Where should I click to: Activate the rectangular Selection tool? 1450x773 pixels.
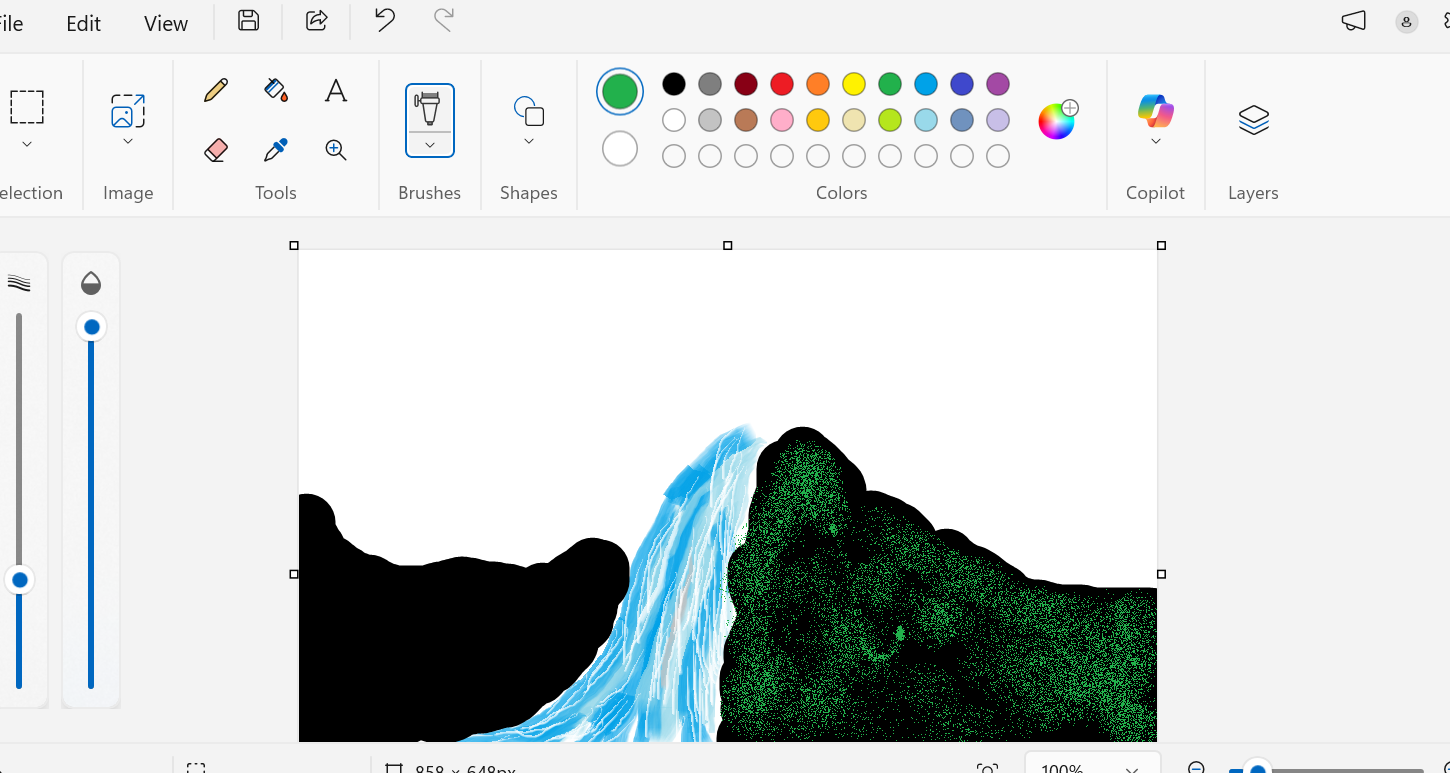[27, 107]
